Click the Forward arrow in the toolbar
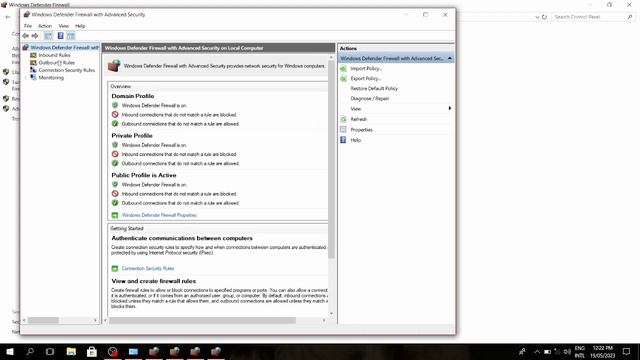 (x=35, y=36)
